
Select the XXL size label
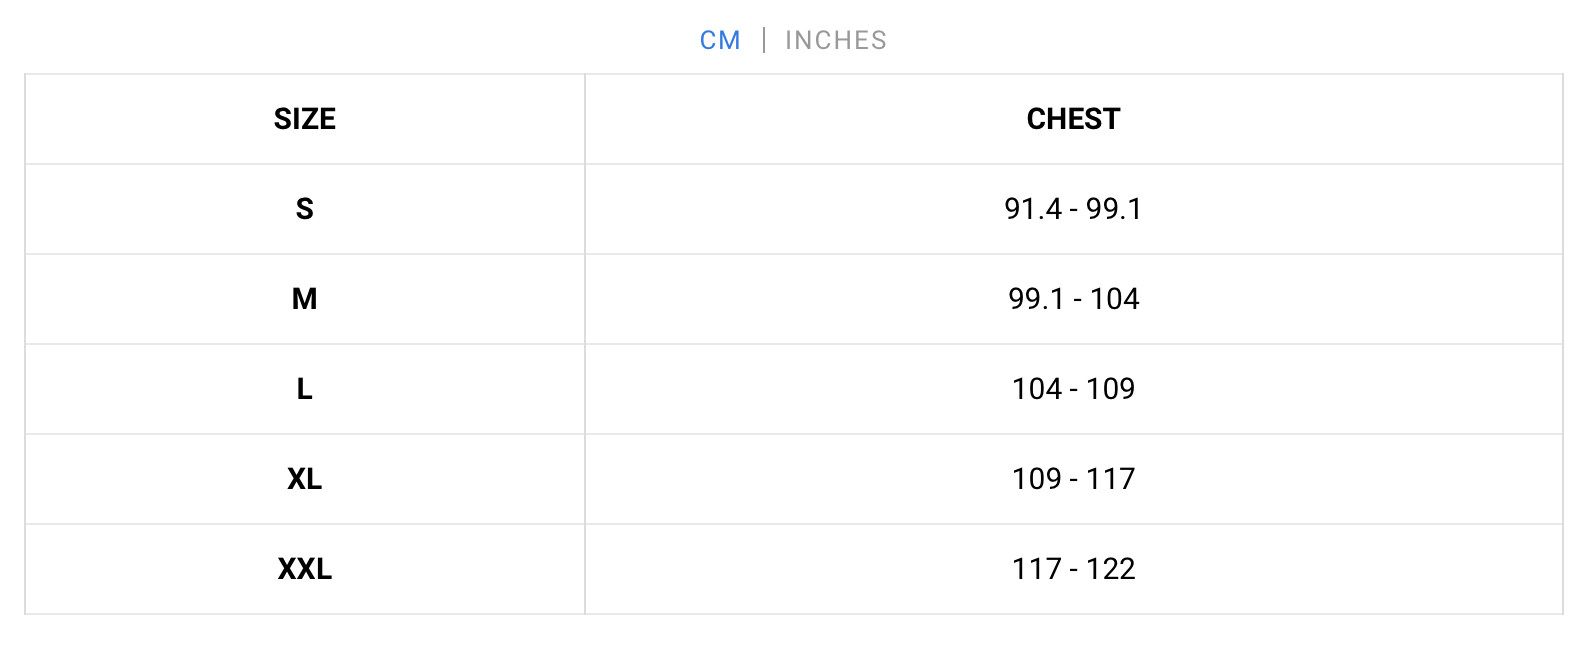(305, 569)
